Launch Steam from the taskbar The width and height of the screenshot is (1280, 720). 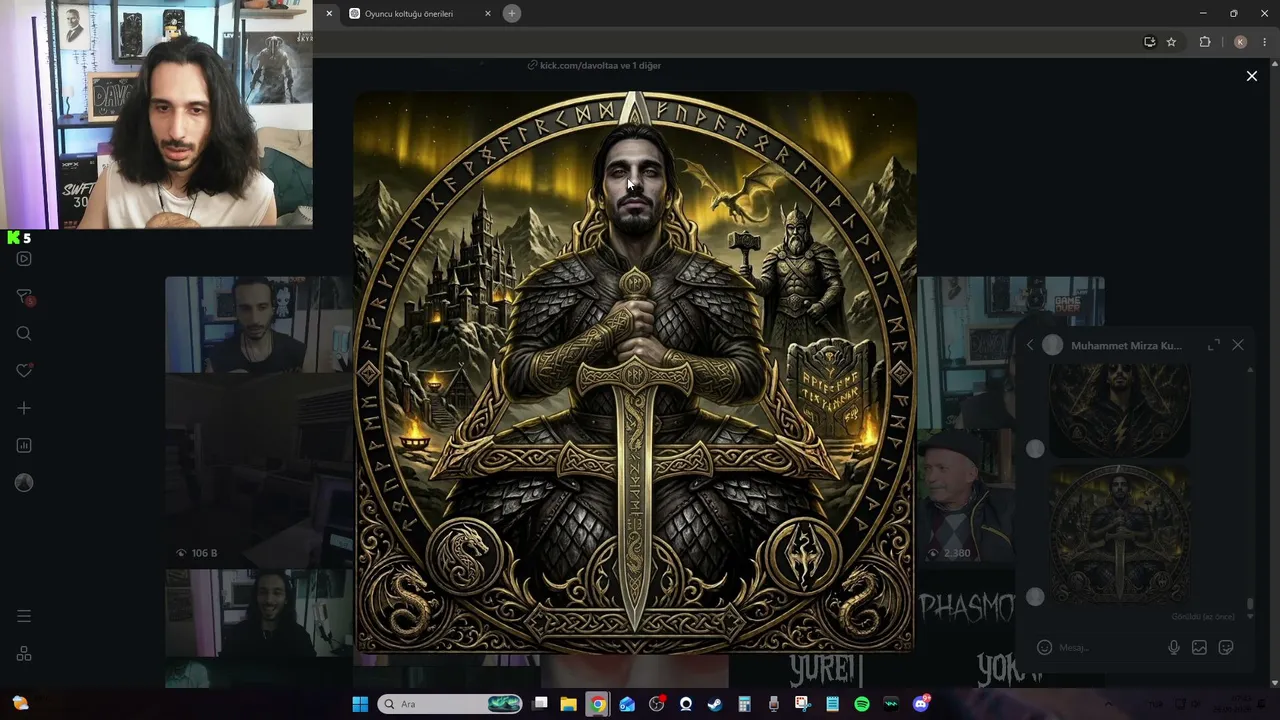click(715, 704)
